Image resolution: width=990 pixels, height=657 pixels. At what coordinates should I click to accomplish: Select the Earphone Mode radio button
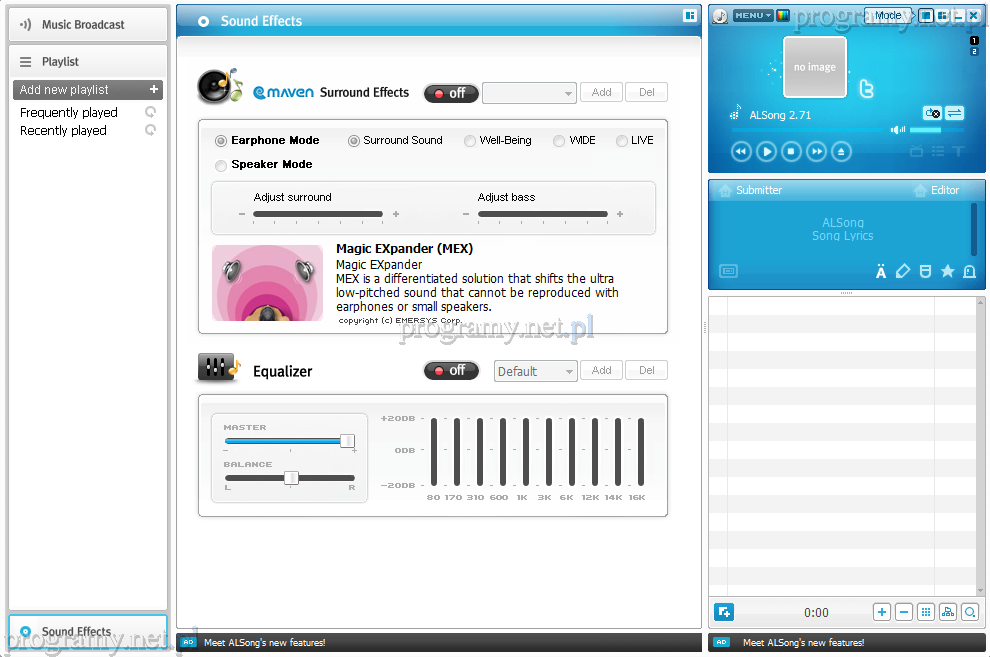click(x=221, y=141)
